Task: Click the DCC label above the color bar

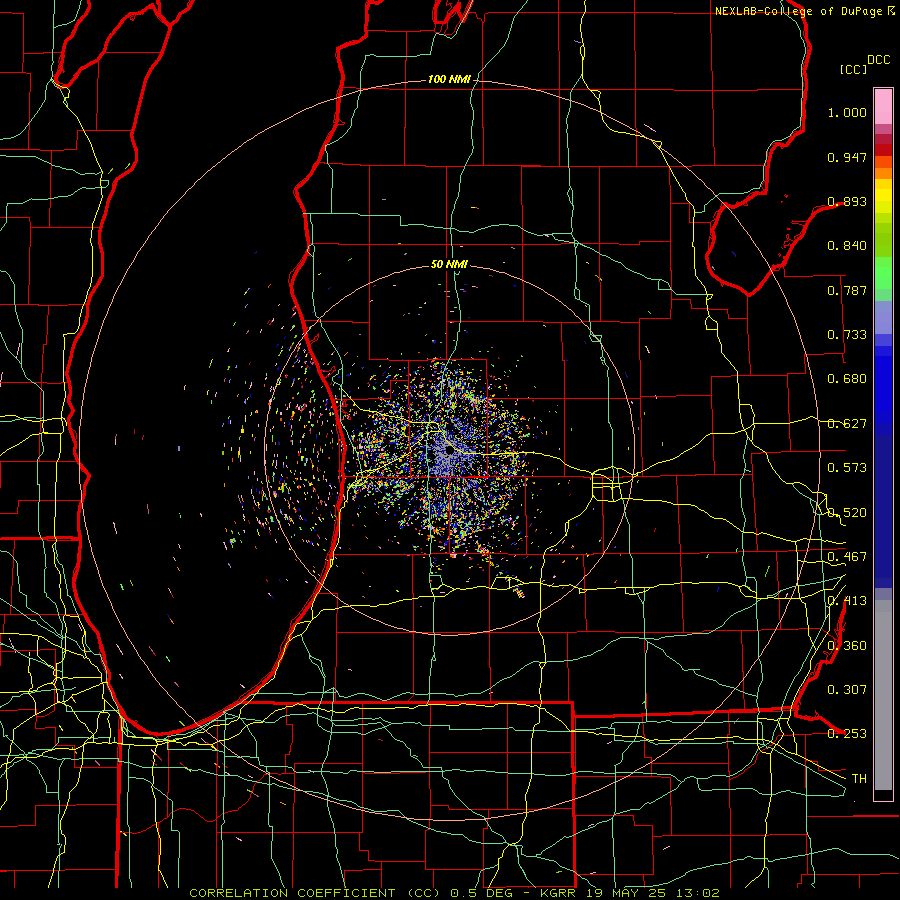Action: [x=879, y=60]
